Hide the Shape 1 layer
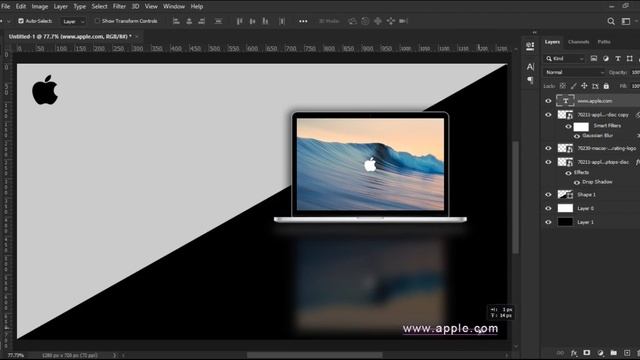Viewport: 640px width, 360px height. (548, 195)
